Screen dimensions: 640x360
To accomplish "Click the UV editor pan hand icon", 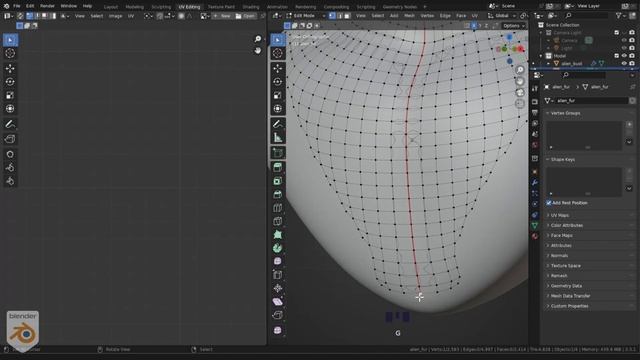I will tap(258, 50).
